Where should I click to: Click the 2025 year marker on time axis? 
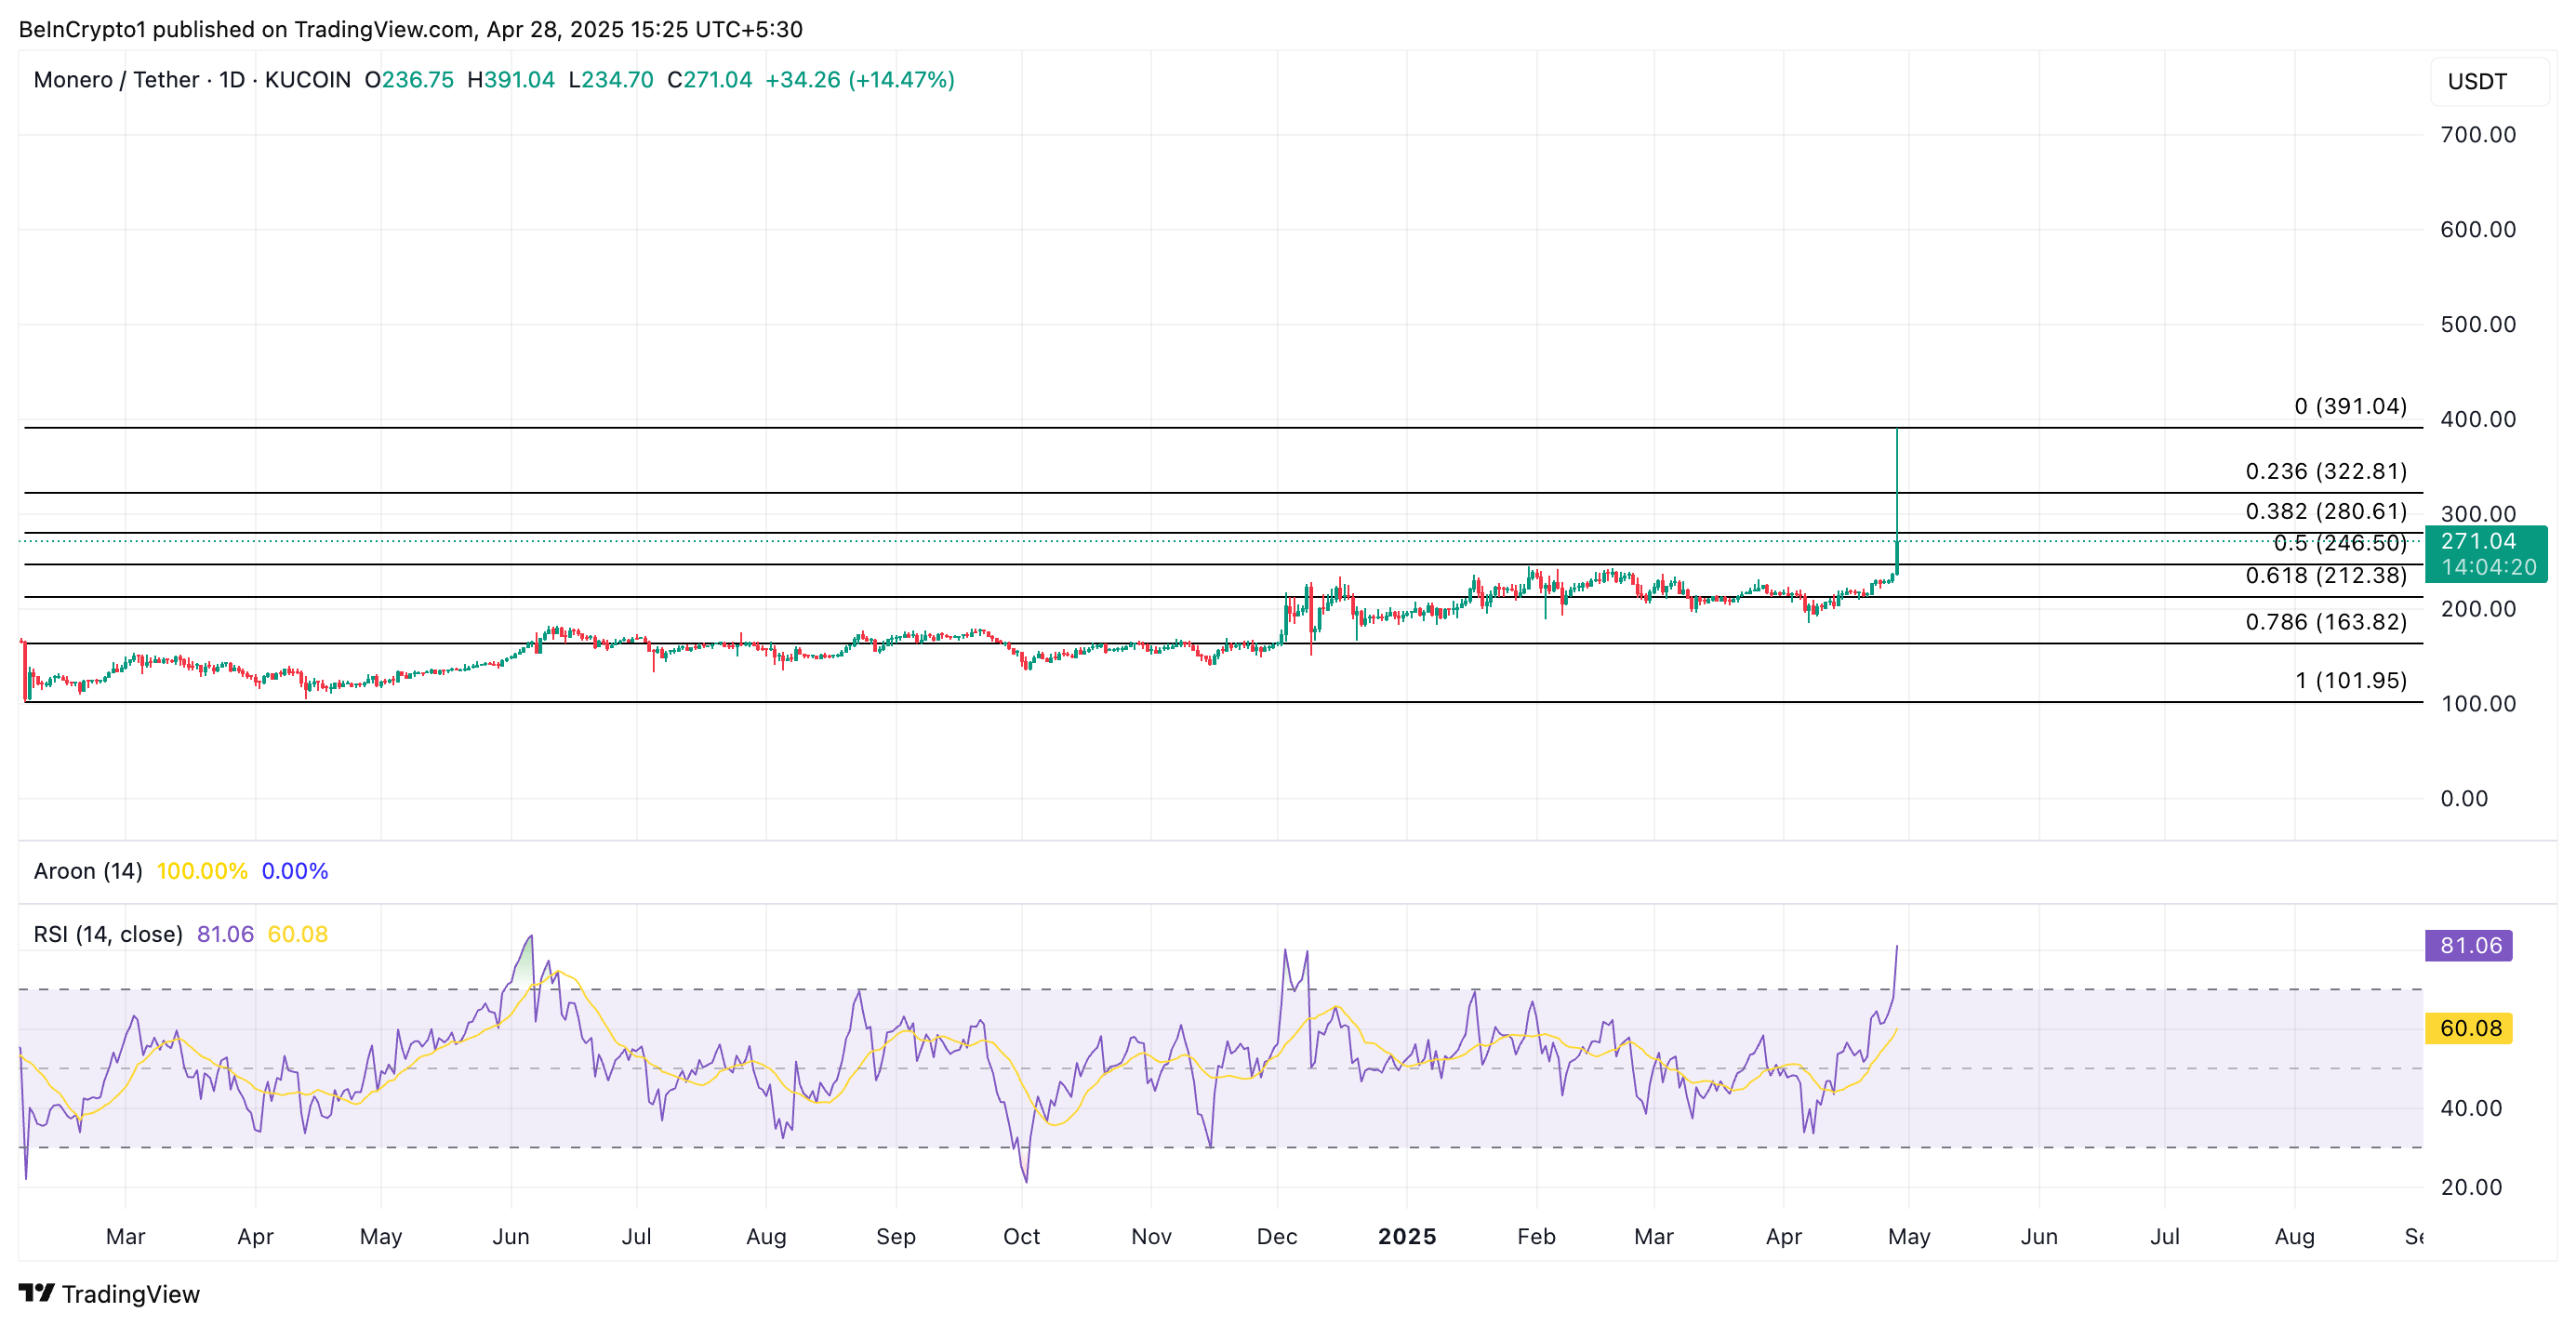(1406, 1236)
